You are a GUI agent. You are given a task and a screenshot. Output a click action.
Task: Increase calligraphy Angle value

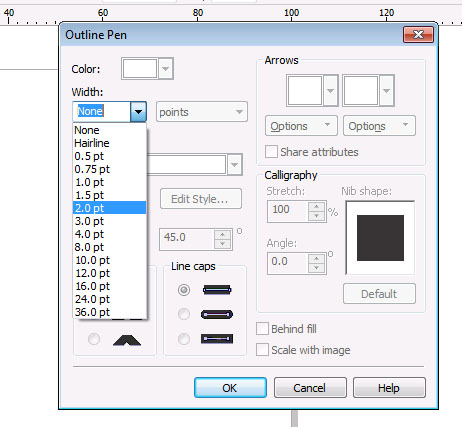(x=316, y=259)
